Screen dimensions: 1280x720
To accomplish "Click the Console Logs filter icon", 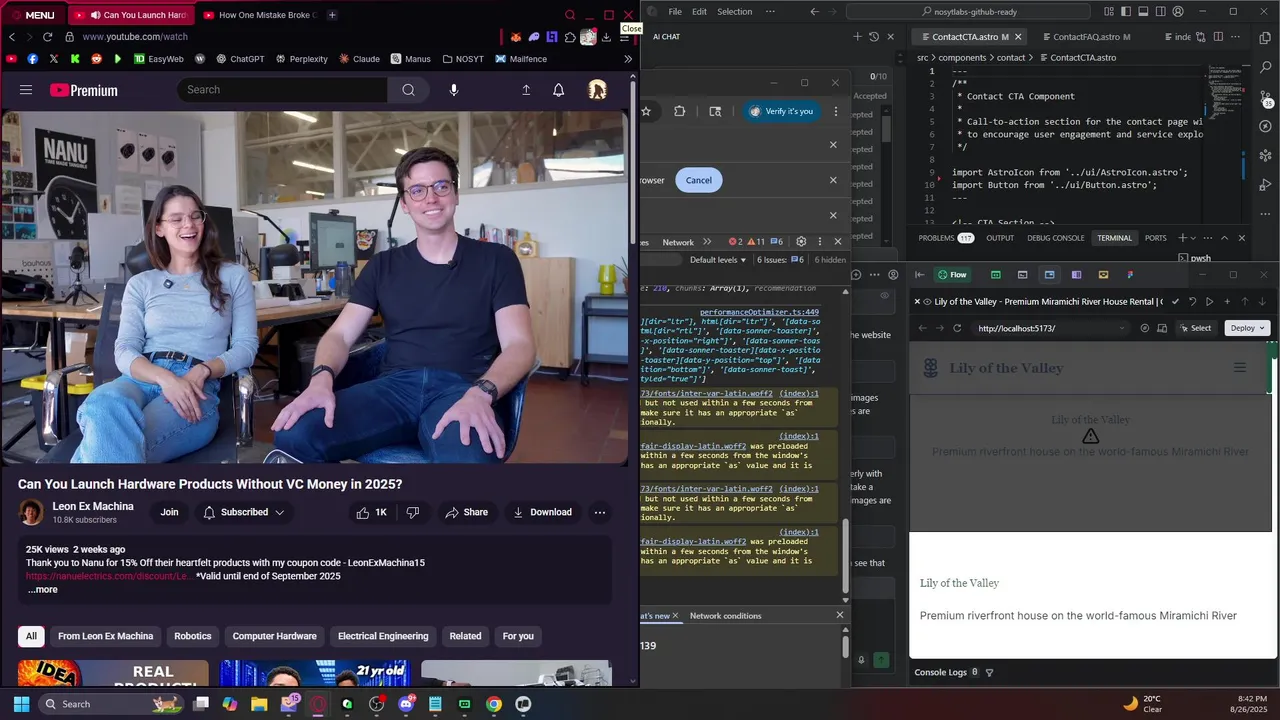I will click(x=990, y=673).
